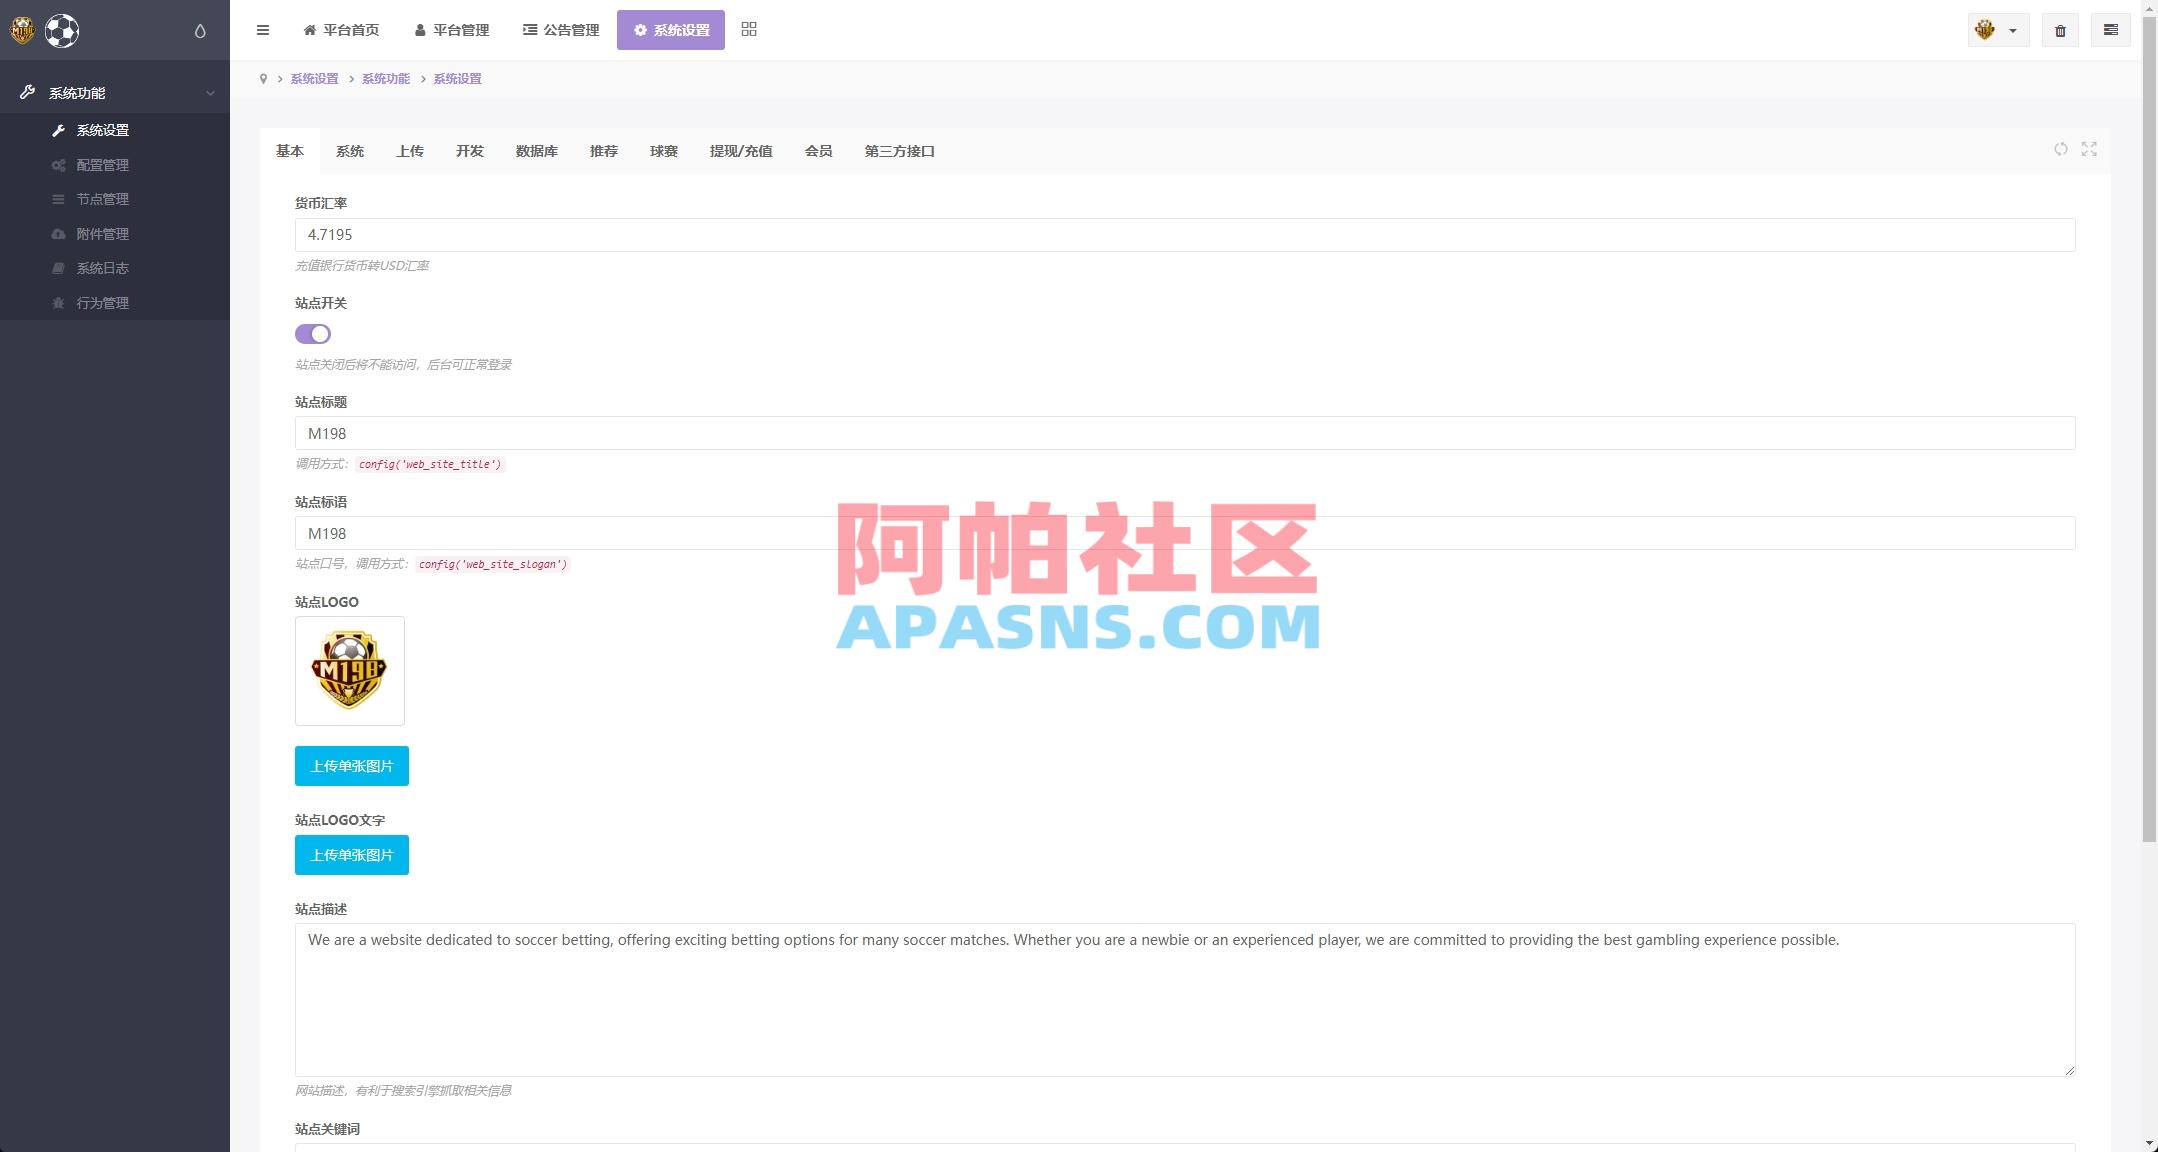Click the M198 logo thumbnail preview

[349, 670]
